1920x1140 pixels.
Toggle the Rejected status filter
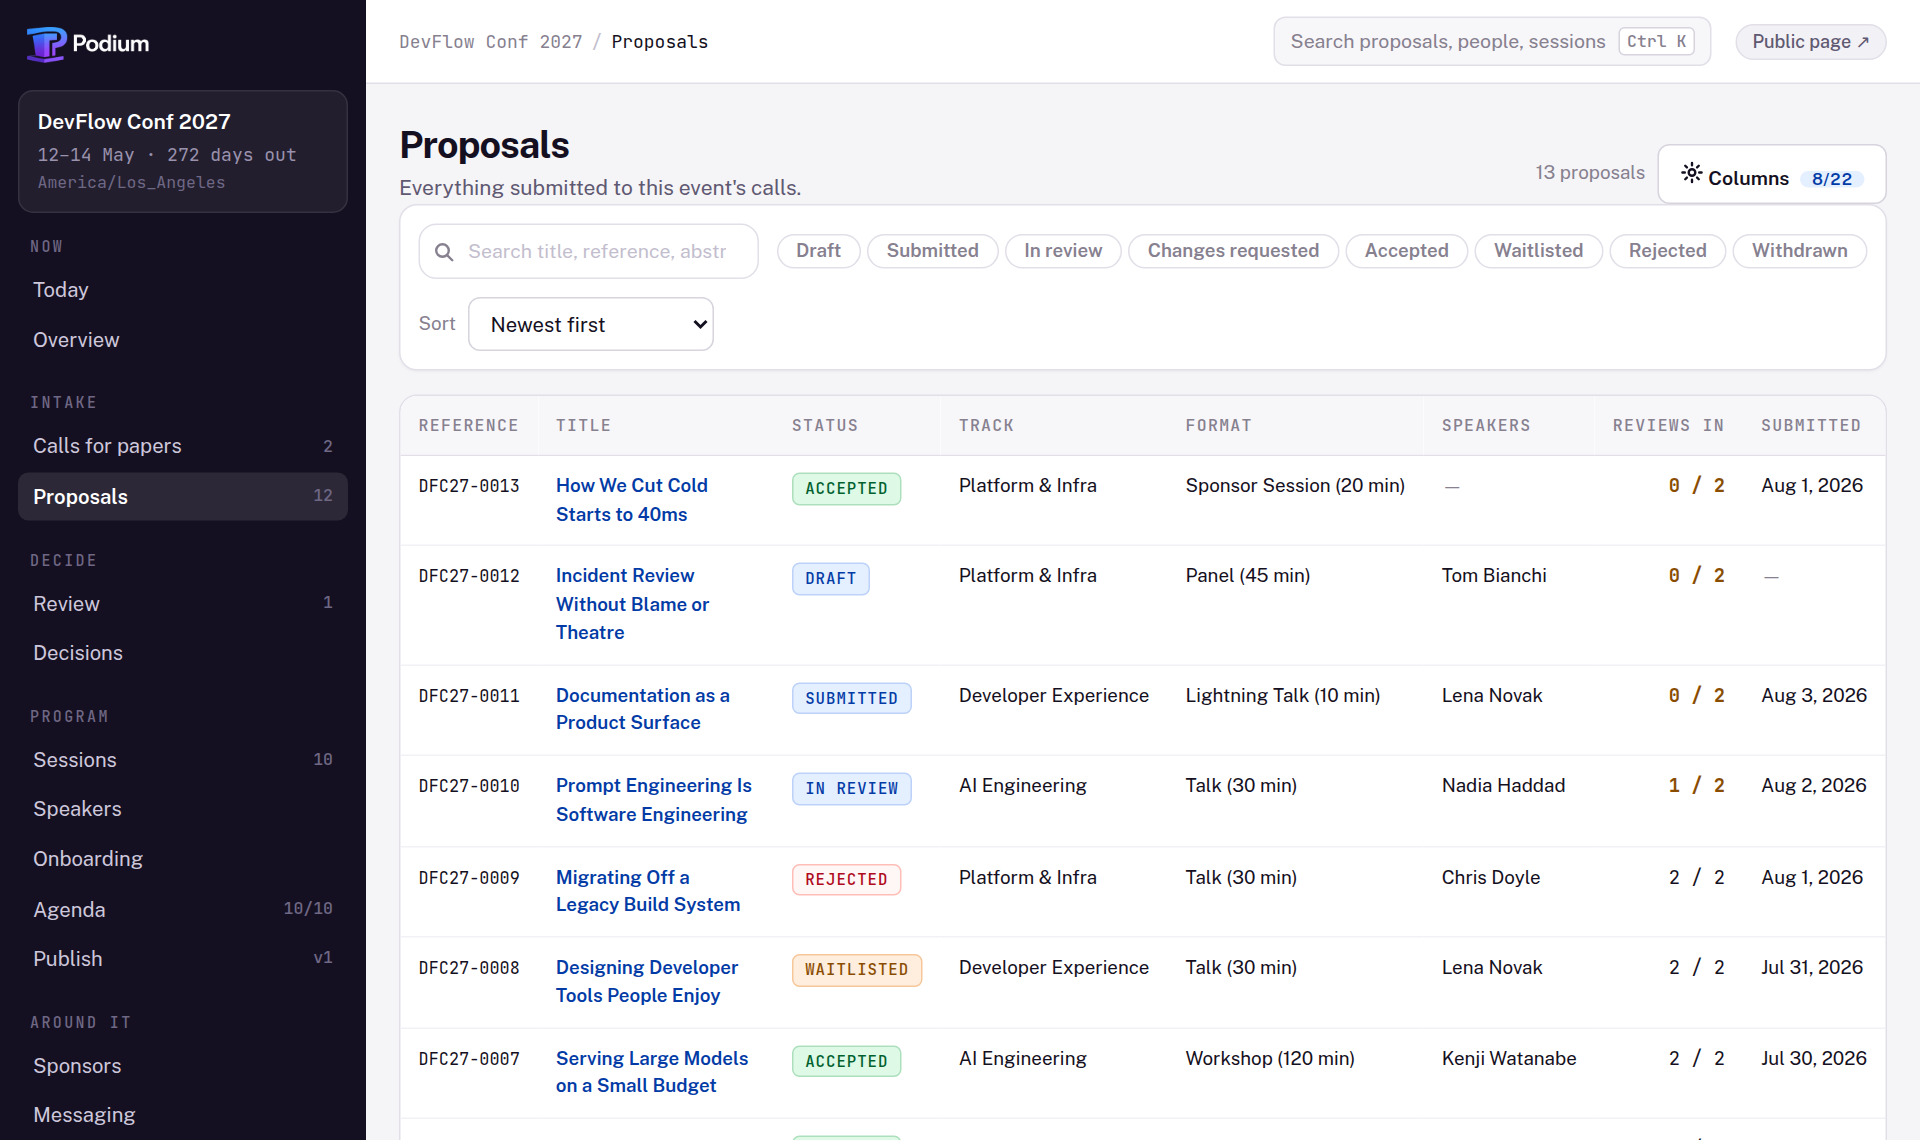coord(1667,251)
